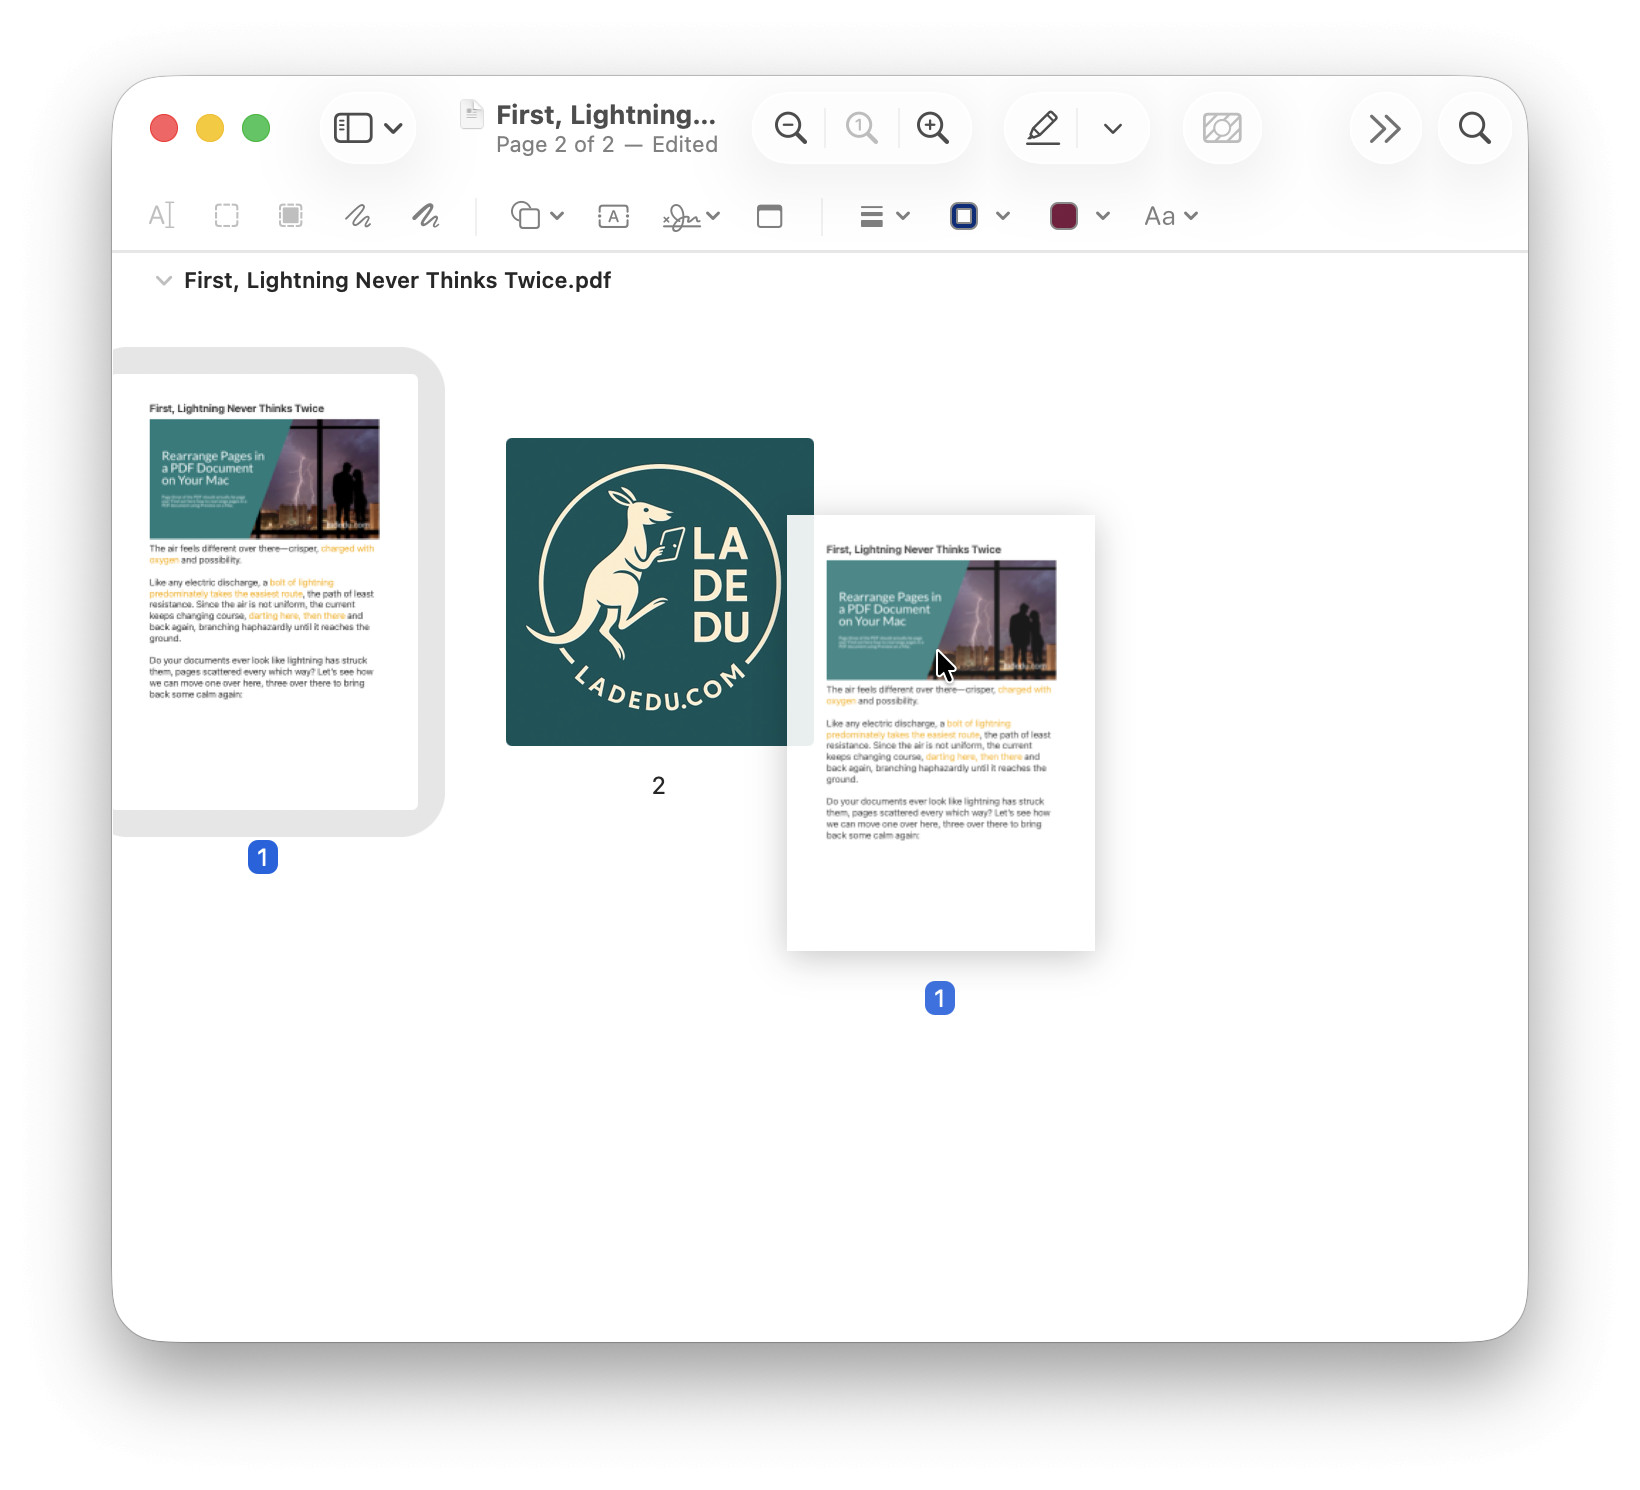Select the Redact tool
This screenshot has height=1490, width=1640.
pyautogui.click(x=291, y=216)
